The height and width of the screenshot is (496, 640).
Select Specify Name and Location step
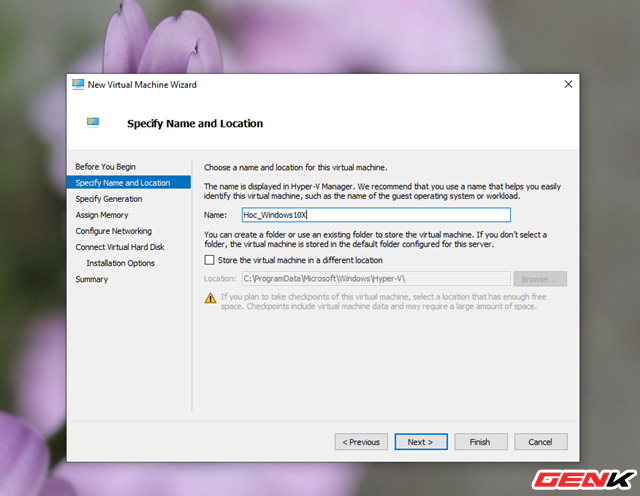(x=129, y=182)
